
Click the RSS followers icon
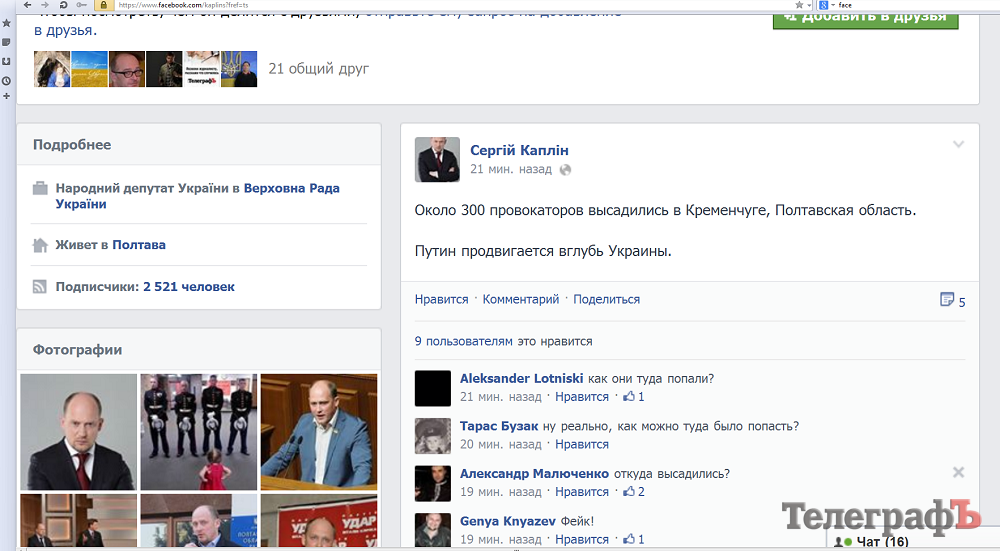40,287
